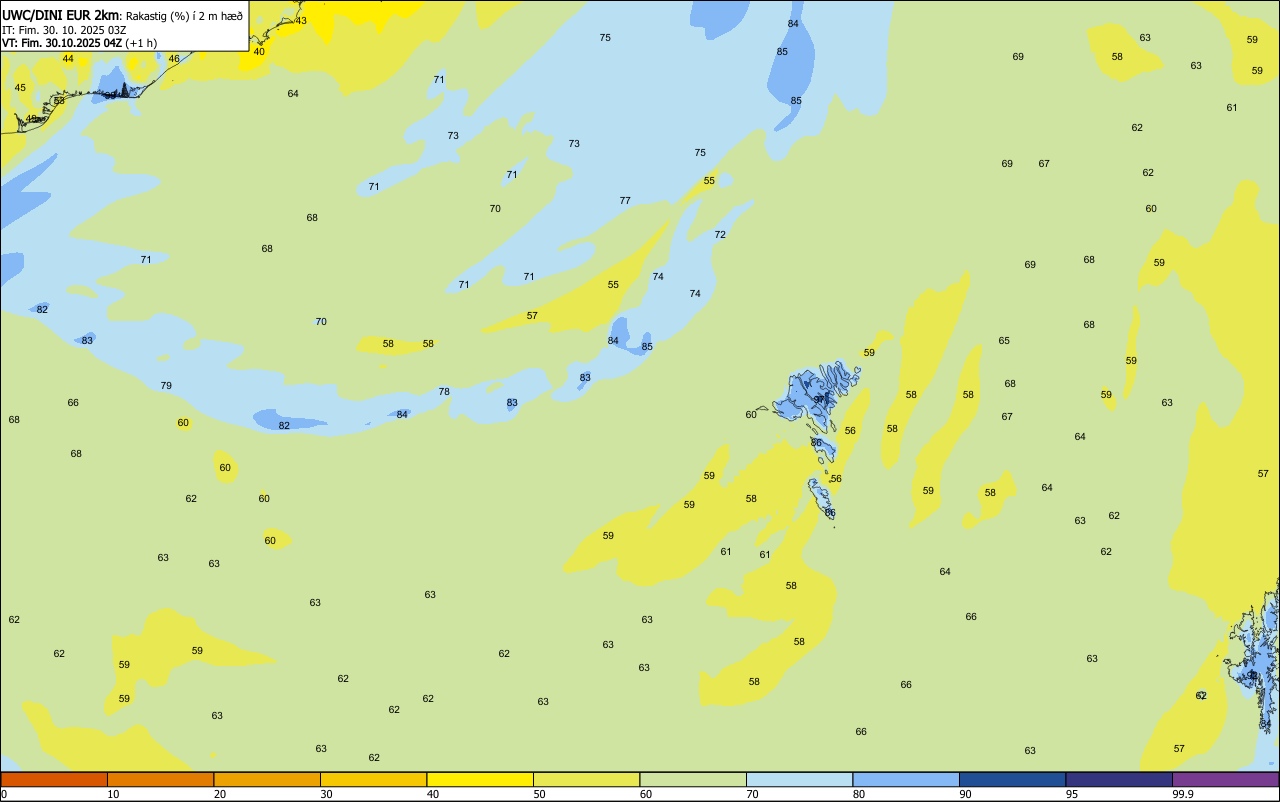Pick the 40–50 bright yellow legend swatch

coord(480,779)
